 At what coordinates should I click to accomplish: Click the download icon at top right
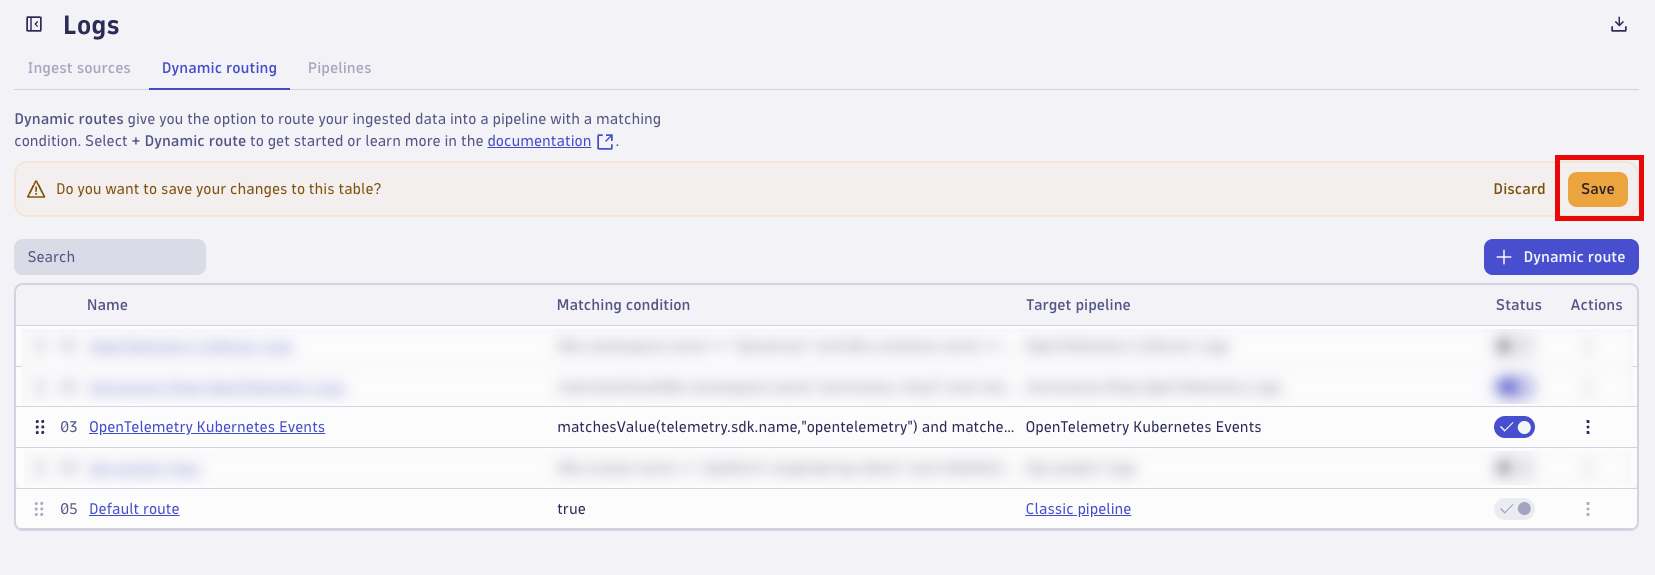[x=1619, y=24]
